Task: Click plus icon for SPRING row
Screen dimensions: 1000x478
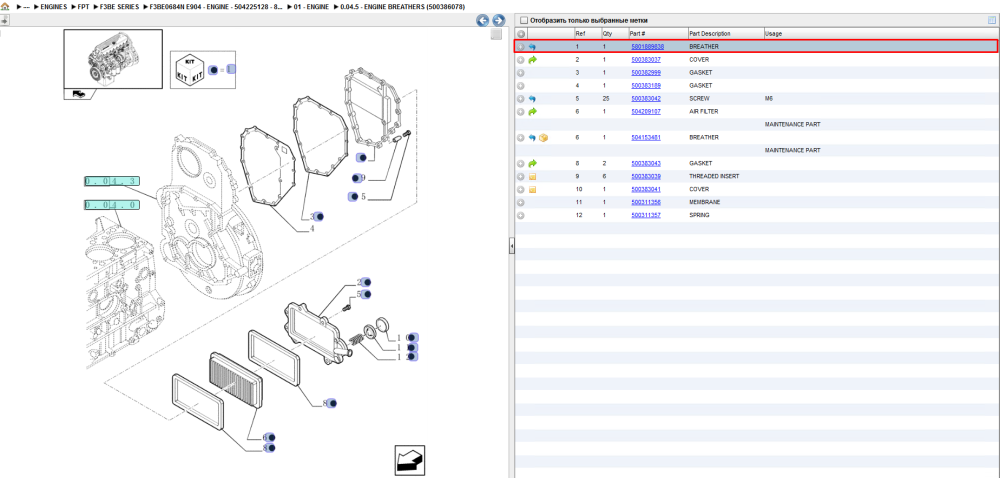Action: pyautogui.click(x=520, y=215)
